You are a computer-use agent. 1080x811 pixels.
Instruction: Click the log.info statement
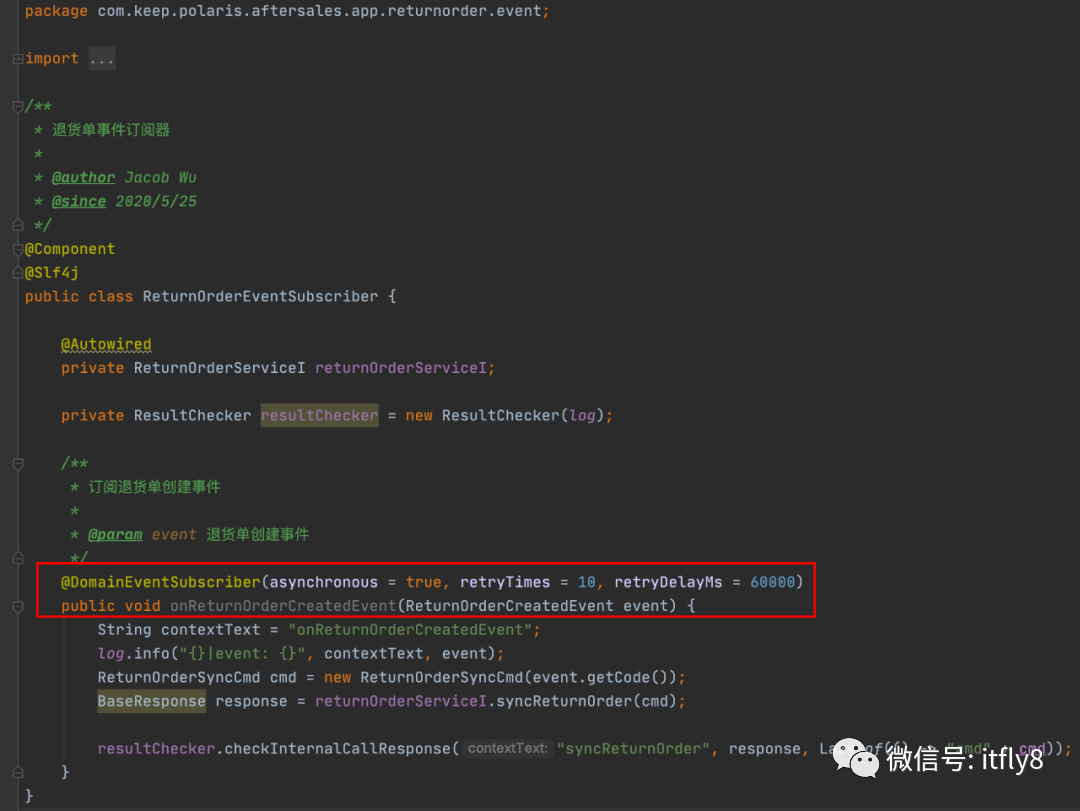301,654
